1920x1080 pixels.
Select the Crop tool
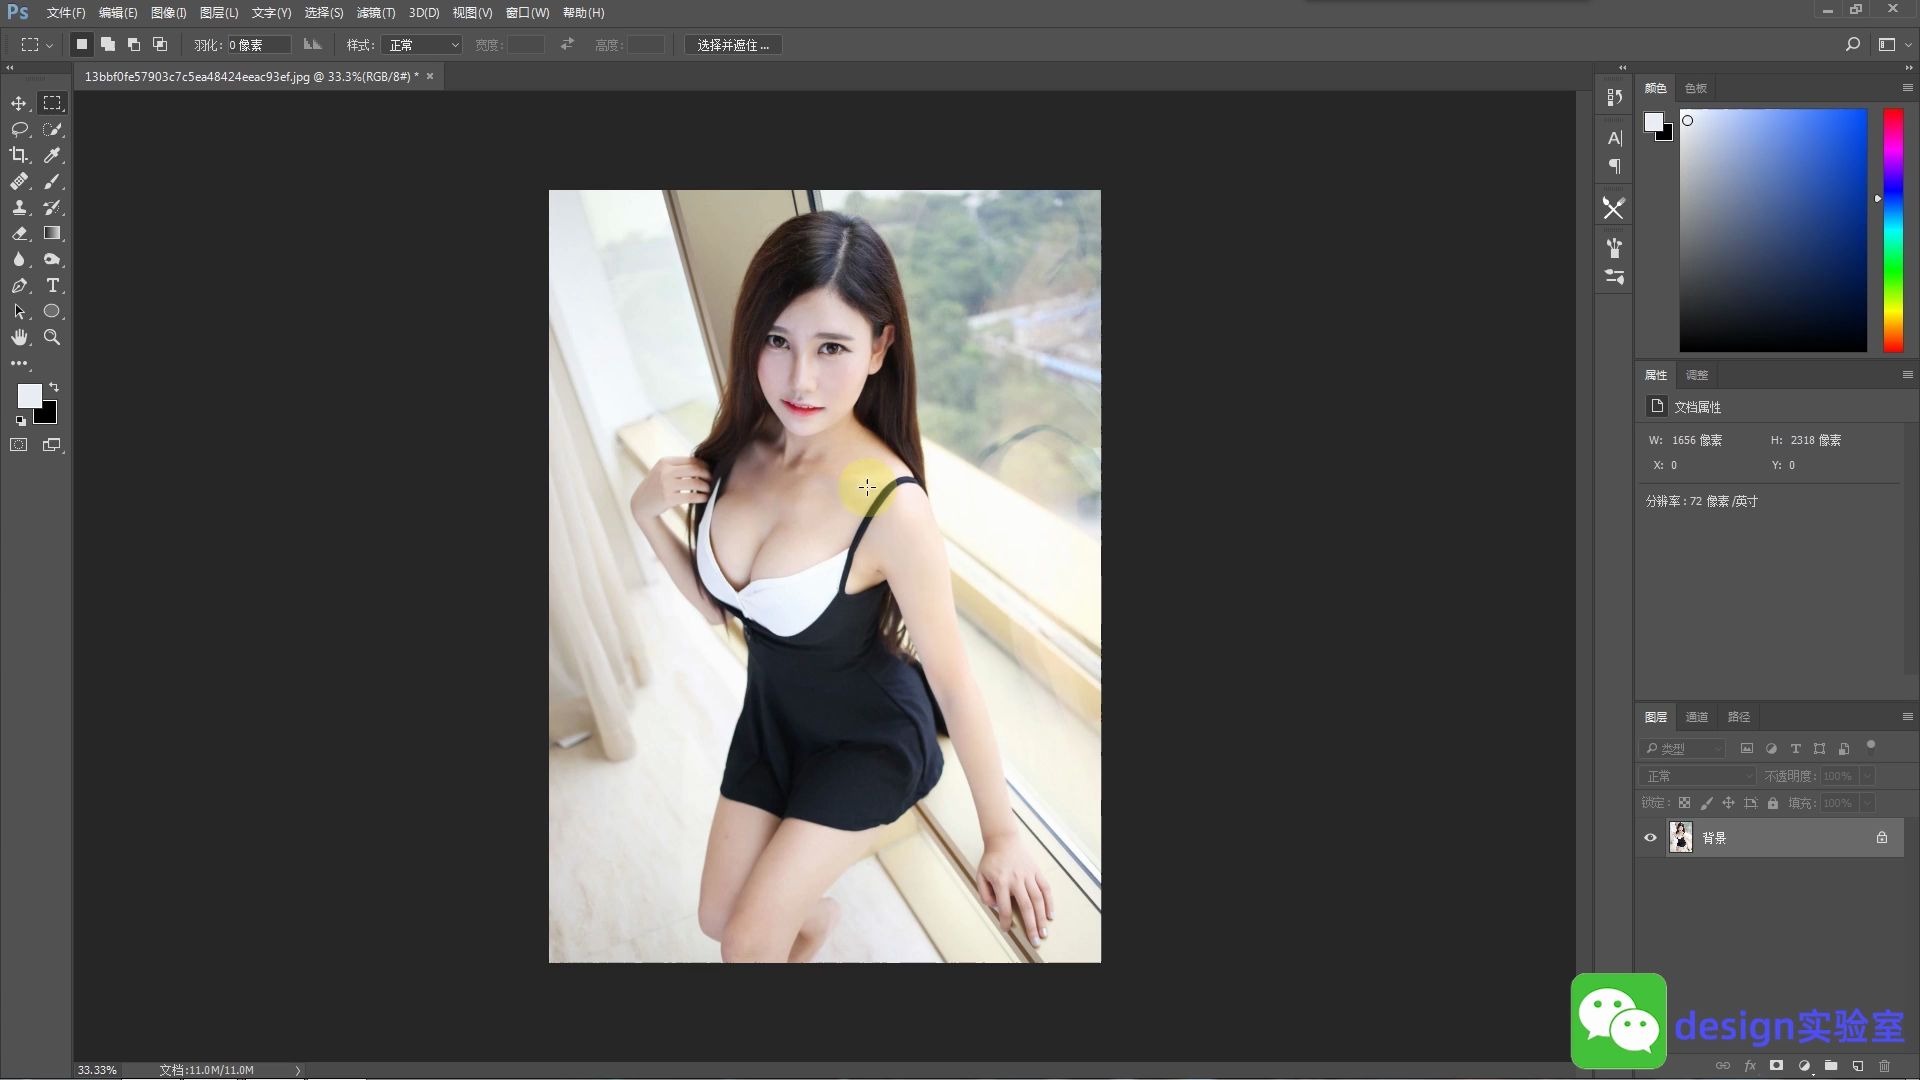19,155
